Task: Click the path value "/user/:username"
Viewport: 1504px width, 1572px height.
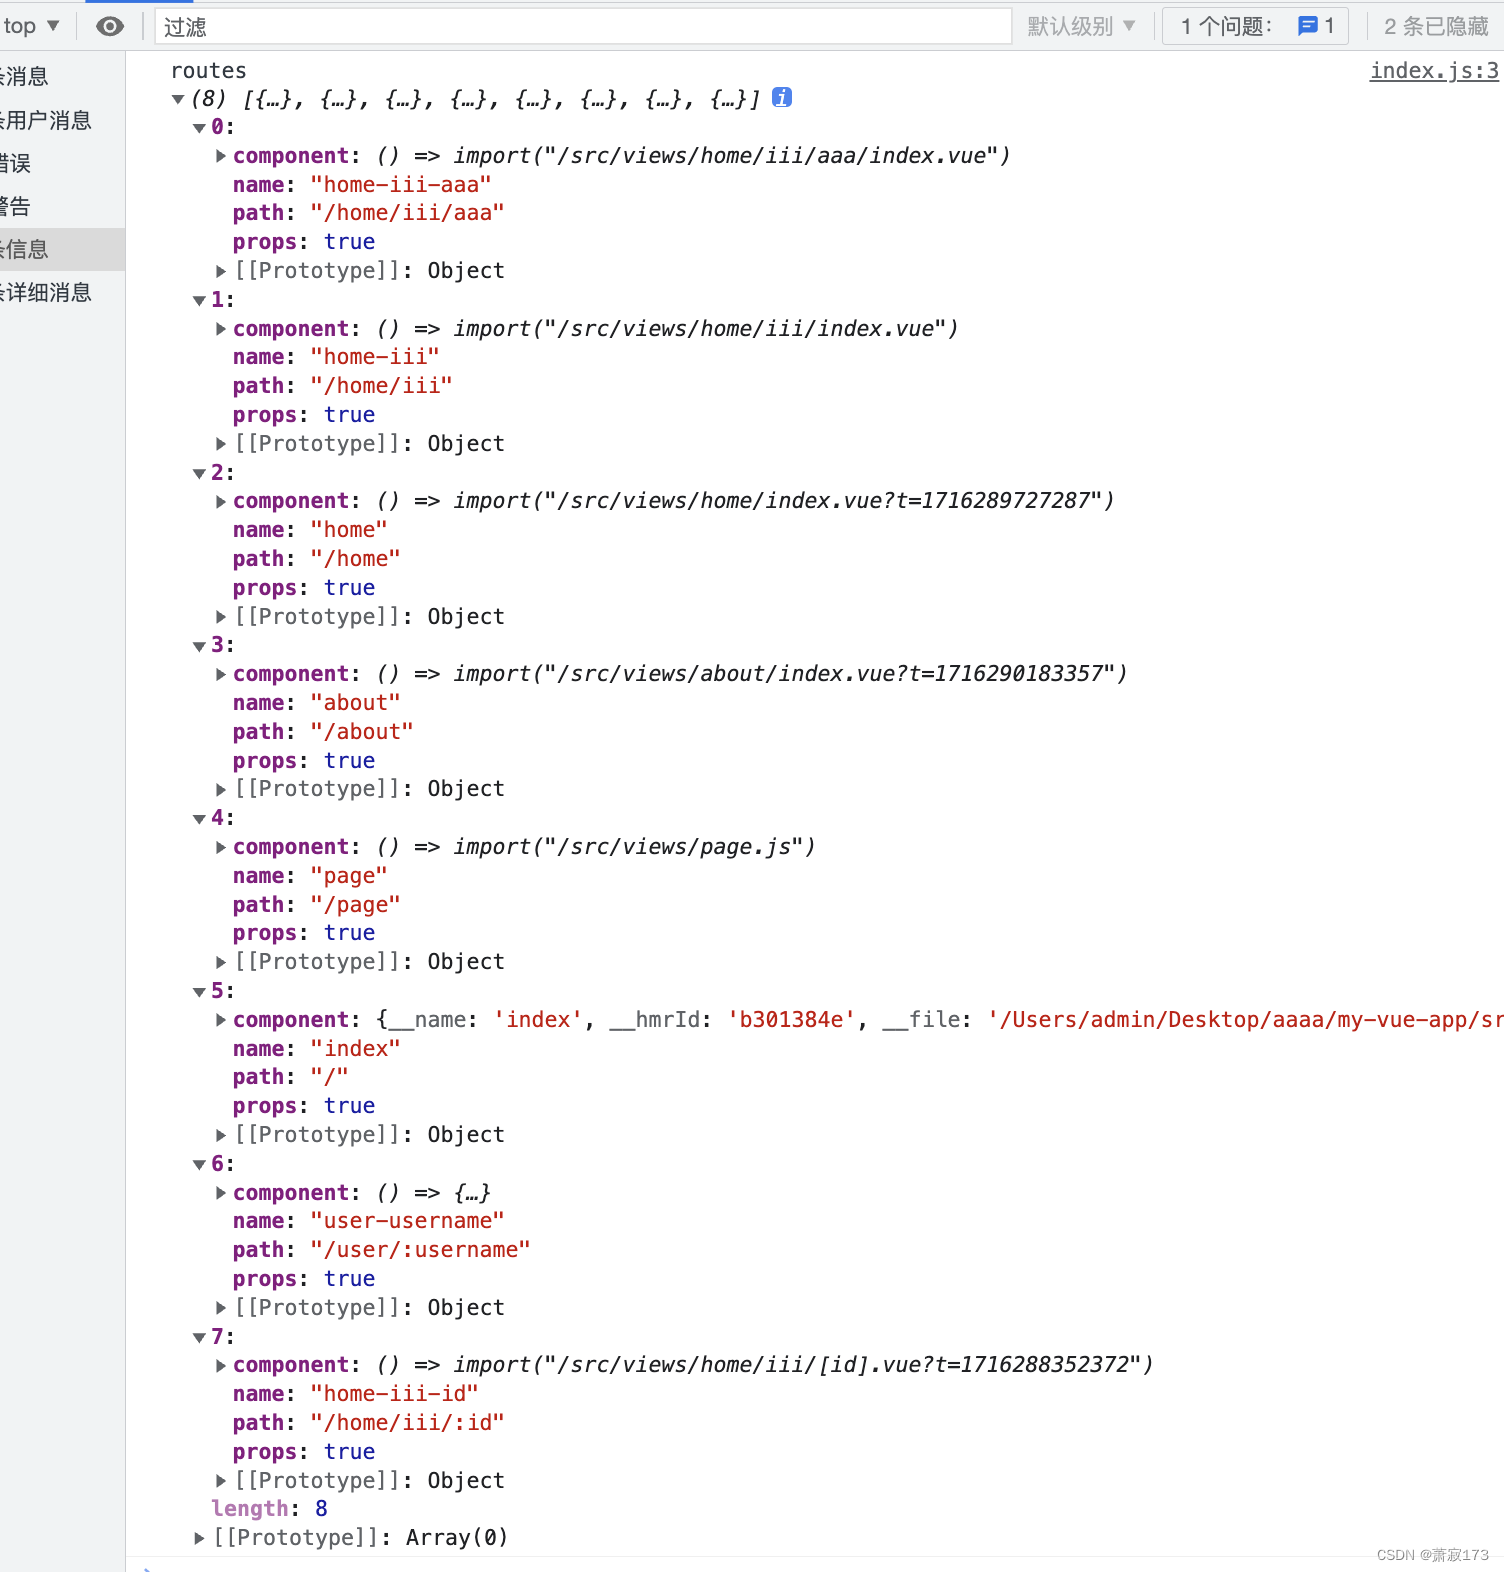Action: (420, 1250)
